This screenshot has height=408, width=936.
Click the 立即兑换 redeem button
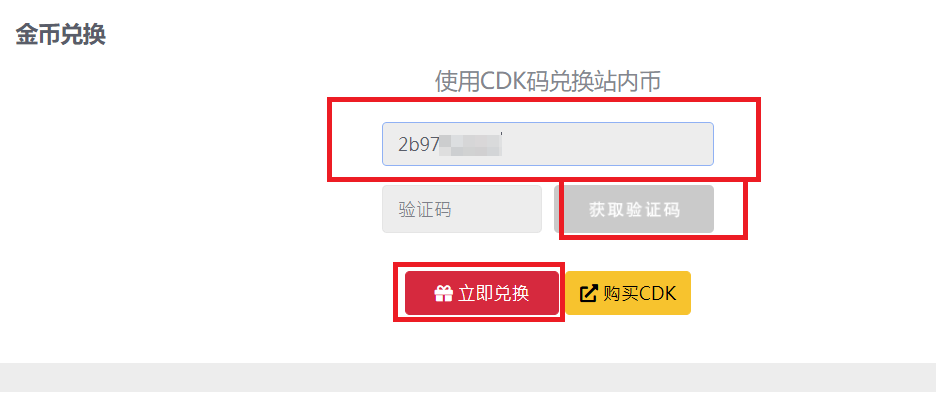coord(482,293)
